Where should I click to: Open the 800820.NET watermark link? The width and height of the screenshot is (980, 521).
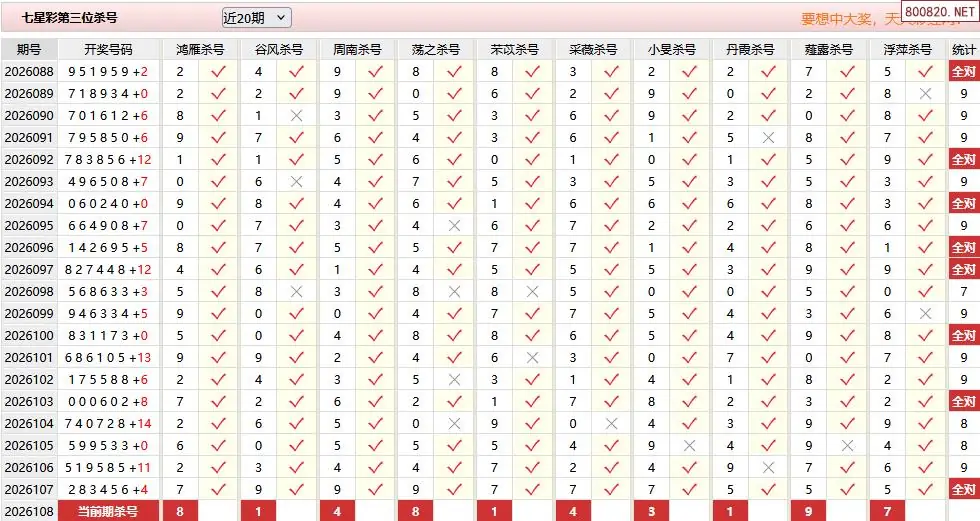tap(940, 11)
